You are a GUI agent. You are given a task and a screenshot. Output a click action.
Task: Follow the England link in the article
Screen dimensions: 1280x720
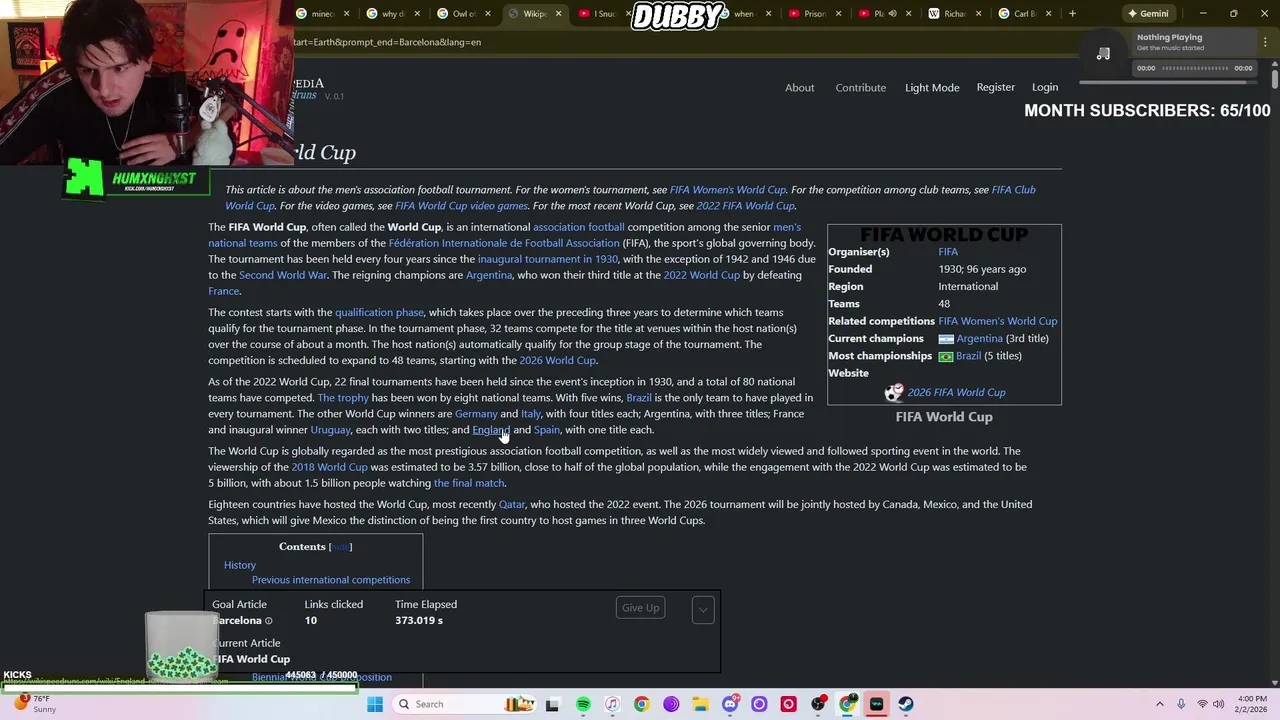[490, 430]
